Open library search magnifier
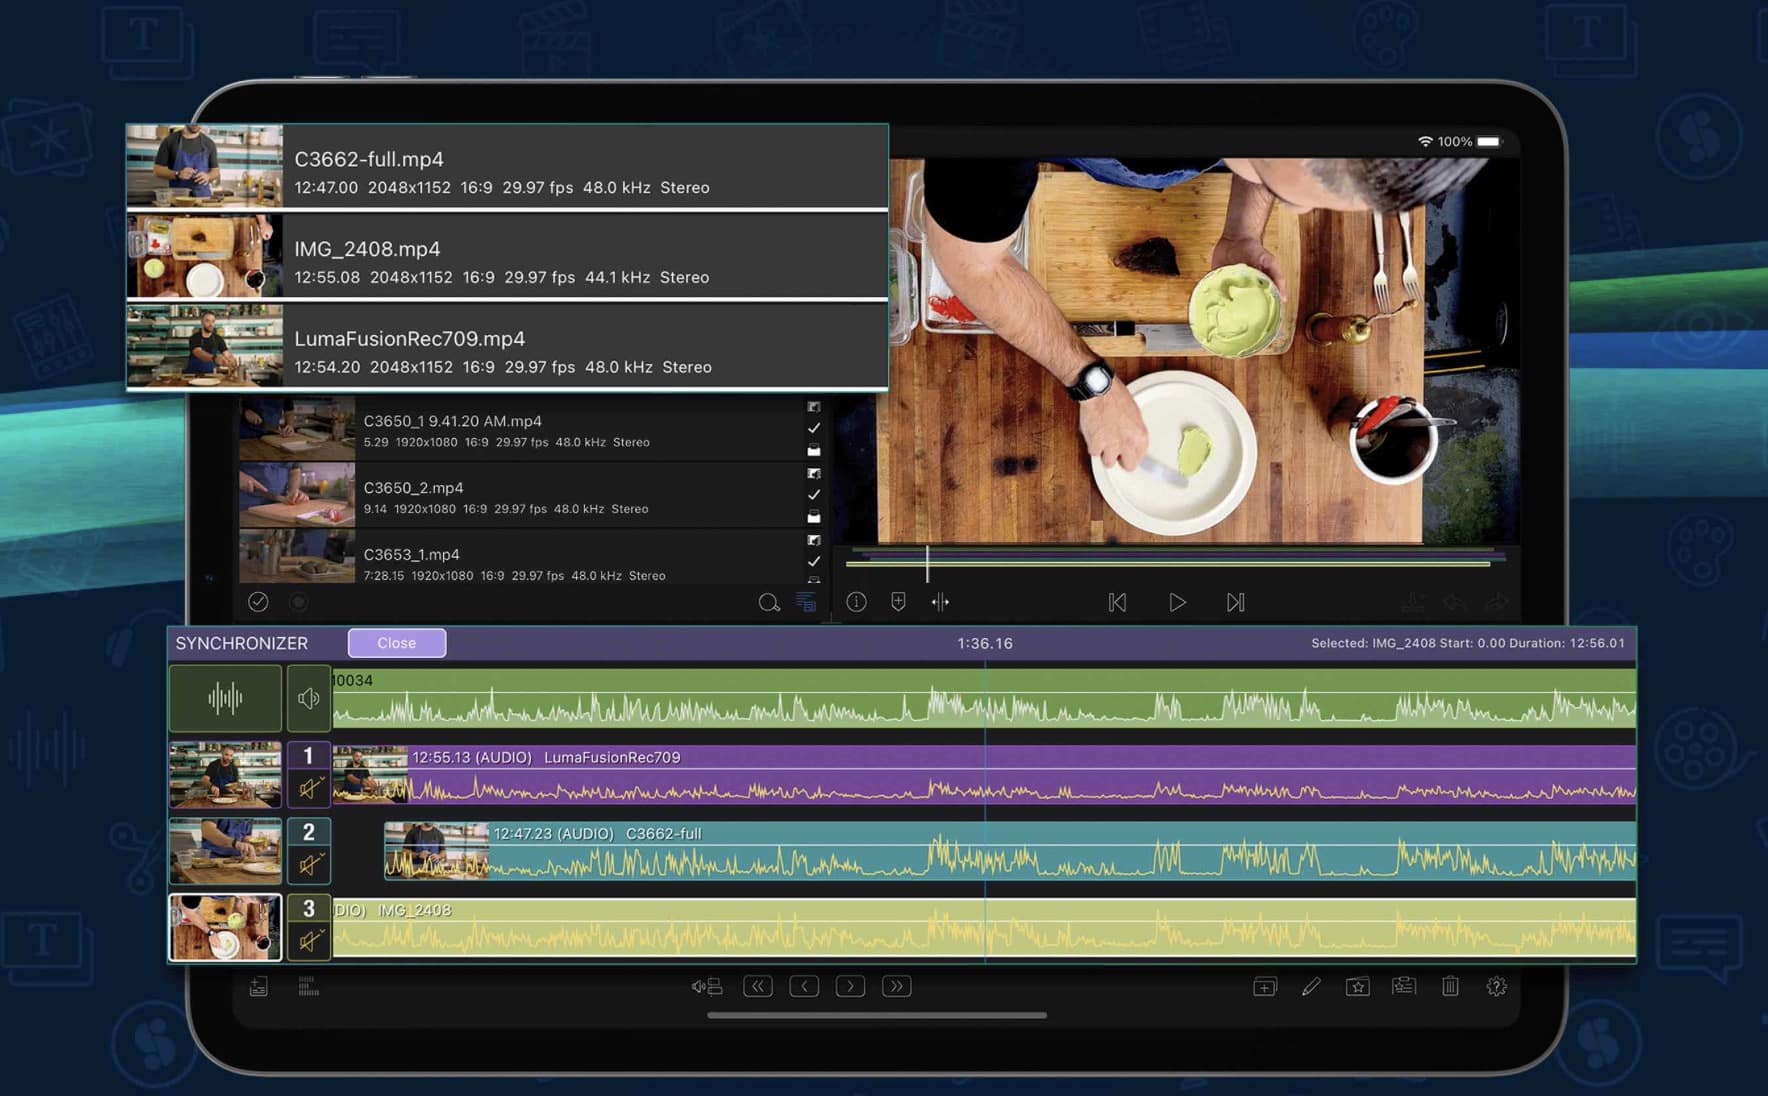Screen dimensions: 1768x1096 [x=768, y=602]
